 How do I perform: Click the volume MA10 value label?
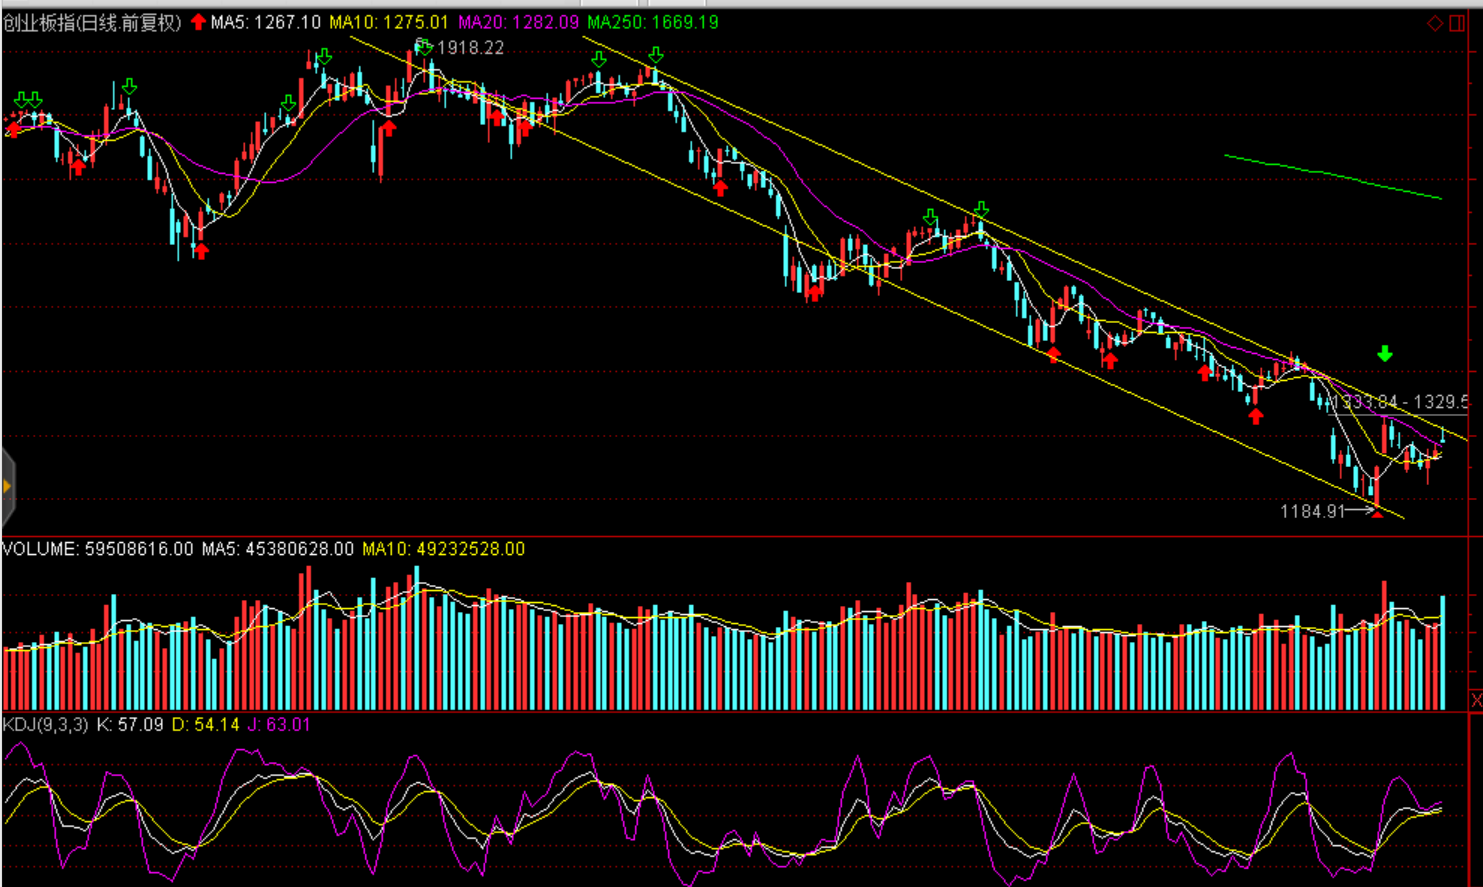point(443,549)
